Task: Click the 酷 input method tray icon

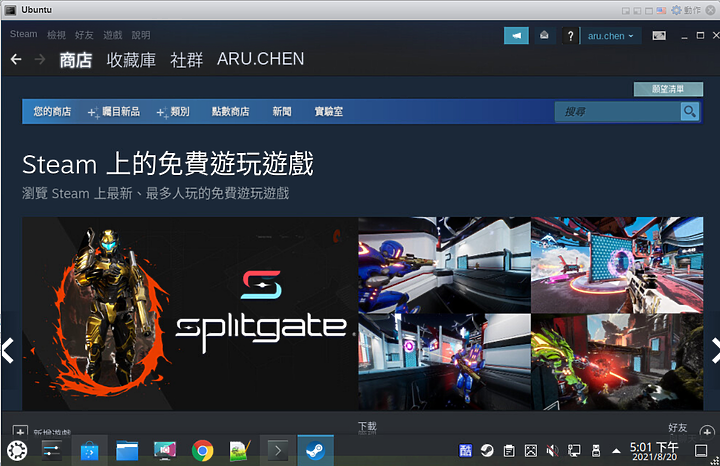Action: point(466,451)
